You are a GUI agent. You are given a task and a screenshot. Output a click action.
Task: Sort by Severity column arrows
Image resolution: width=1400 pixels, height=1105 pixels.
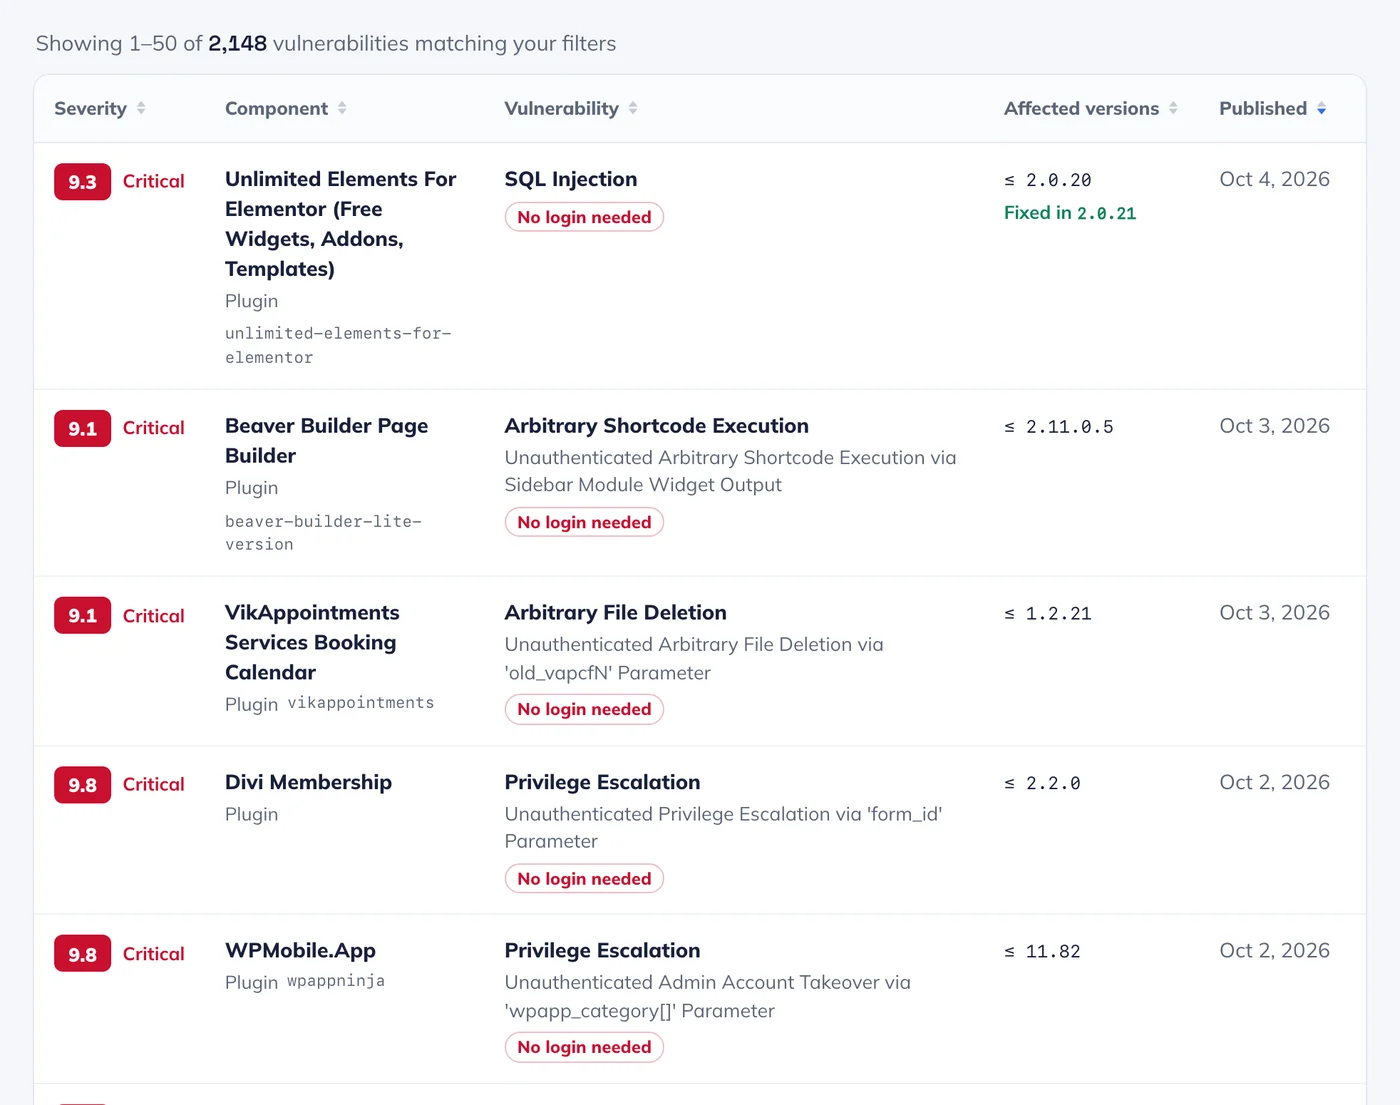[x=141, y=108]
